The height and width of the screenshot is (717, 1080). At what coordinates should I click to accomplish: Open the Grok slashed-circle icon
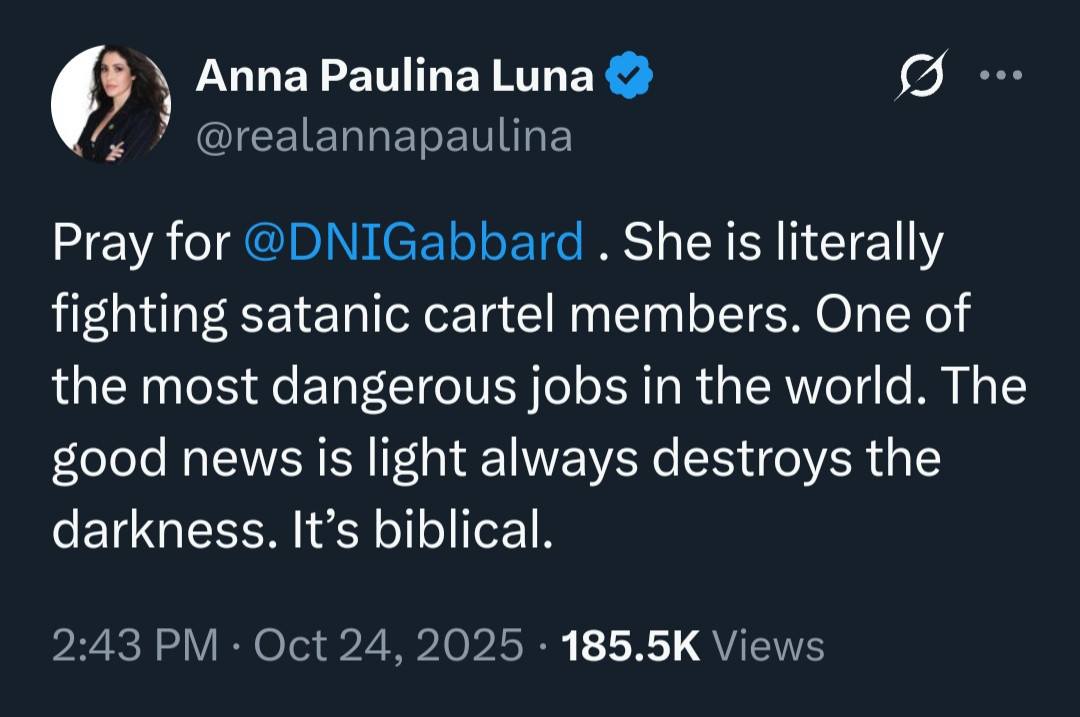[x=919, y=78]
